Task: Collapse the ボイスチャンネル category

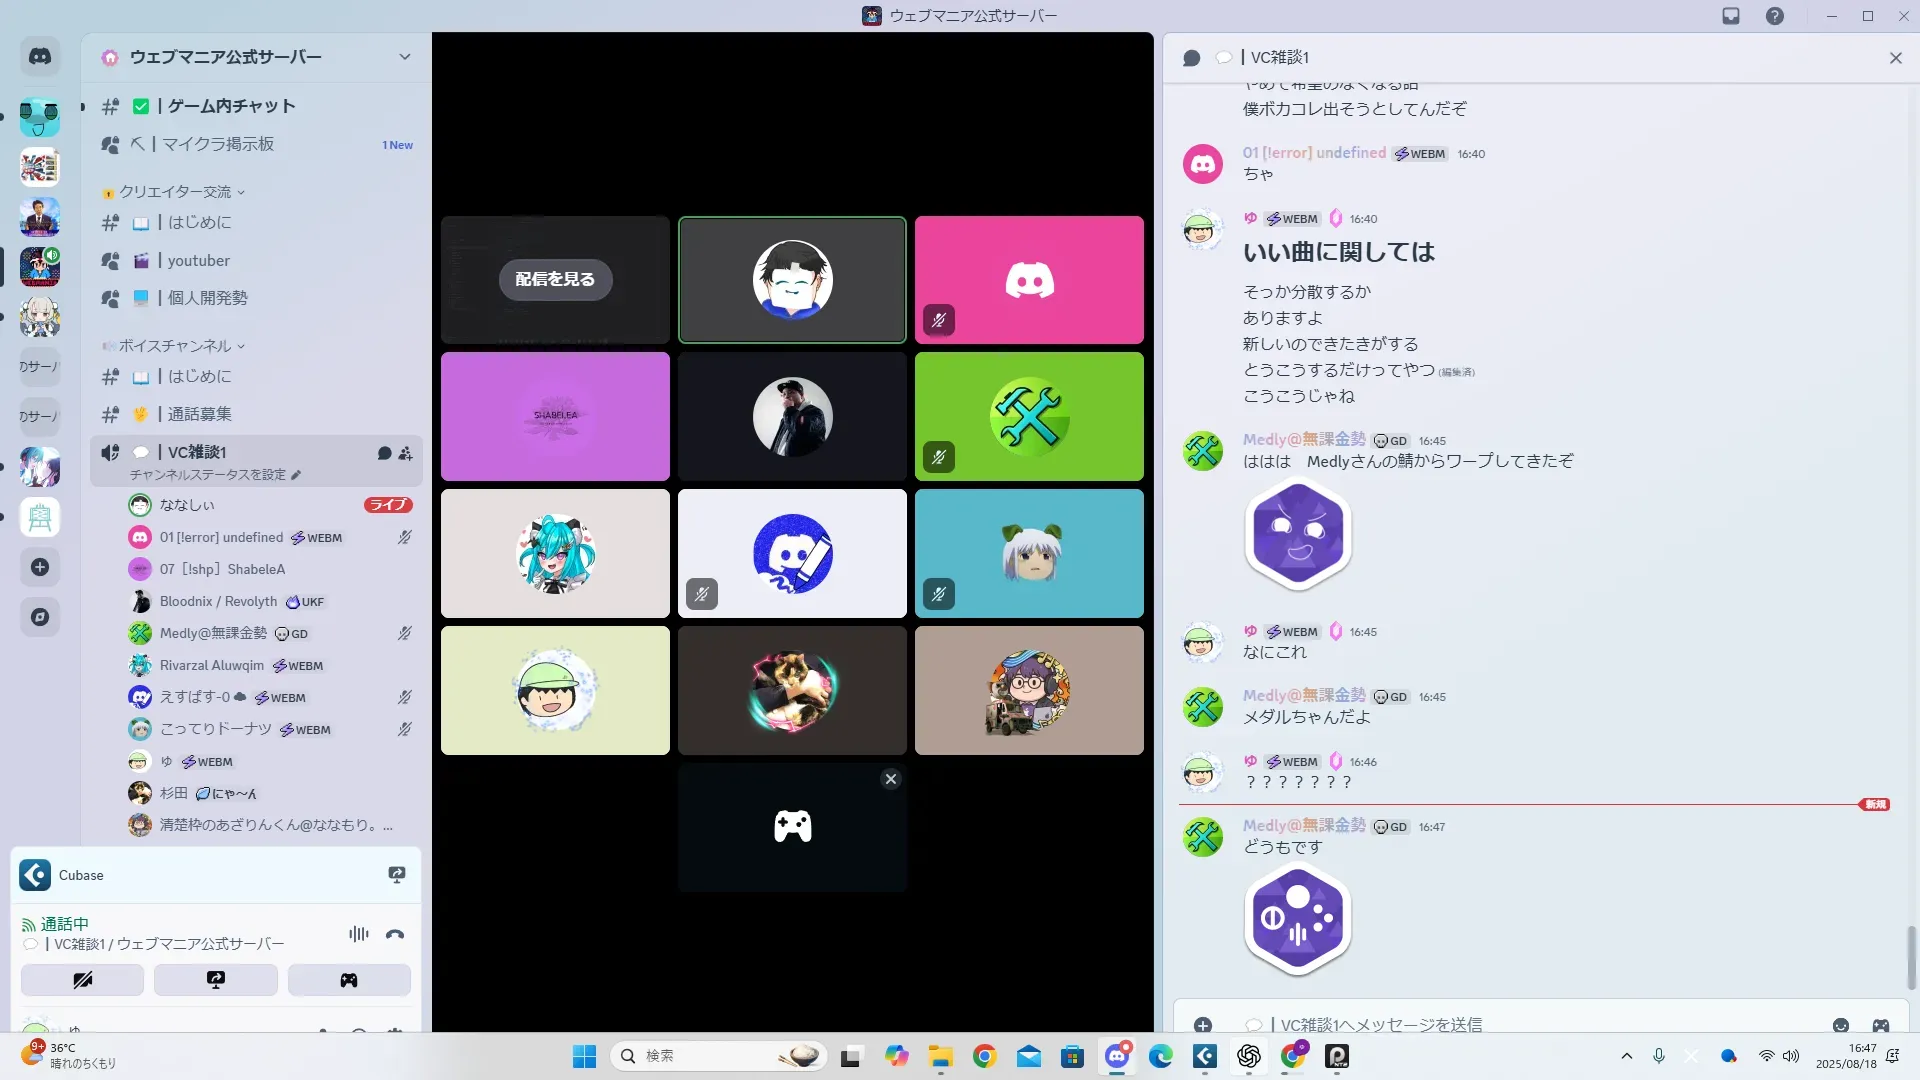Action: click(175, 346)
